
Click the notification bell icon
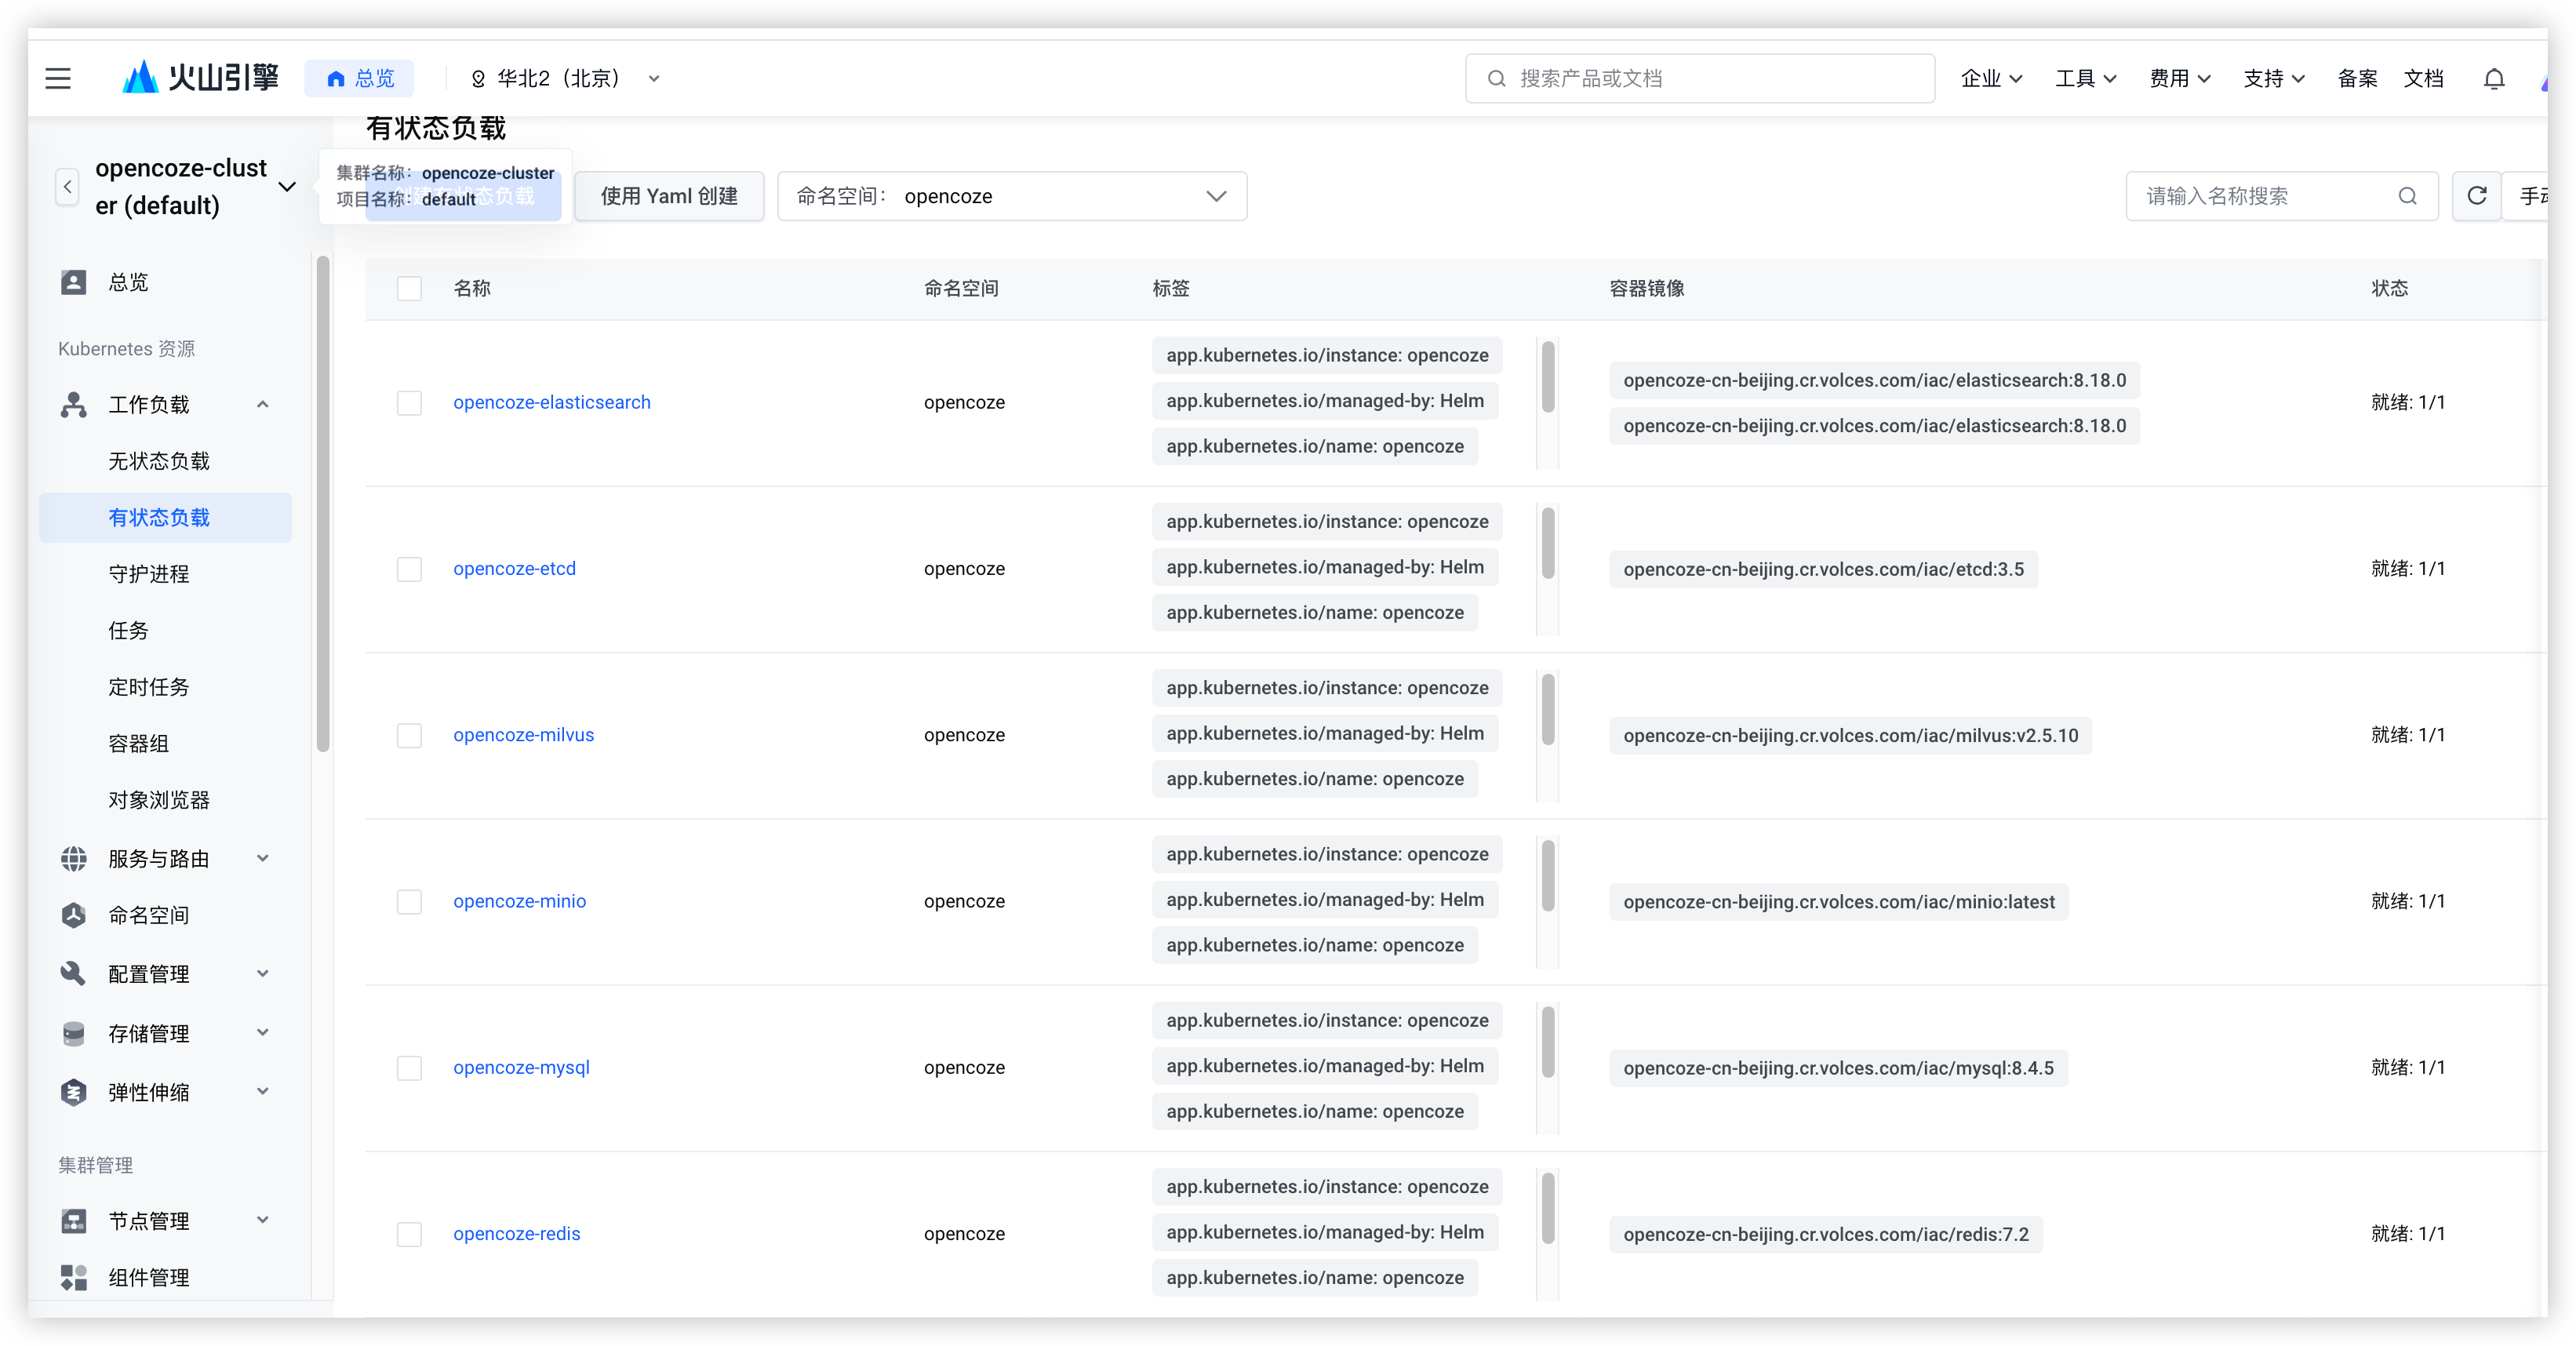pyautogui.click(x=2494, y=78)
